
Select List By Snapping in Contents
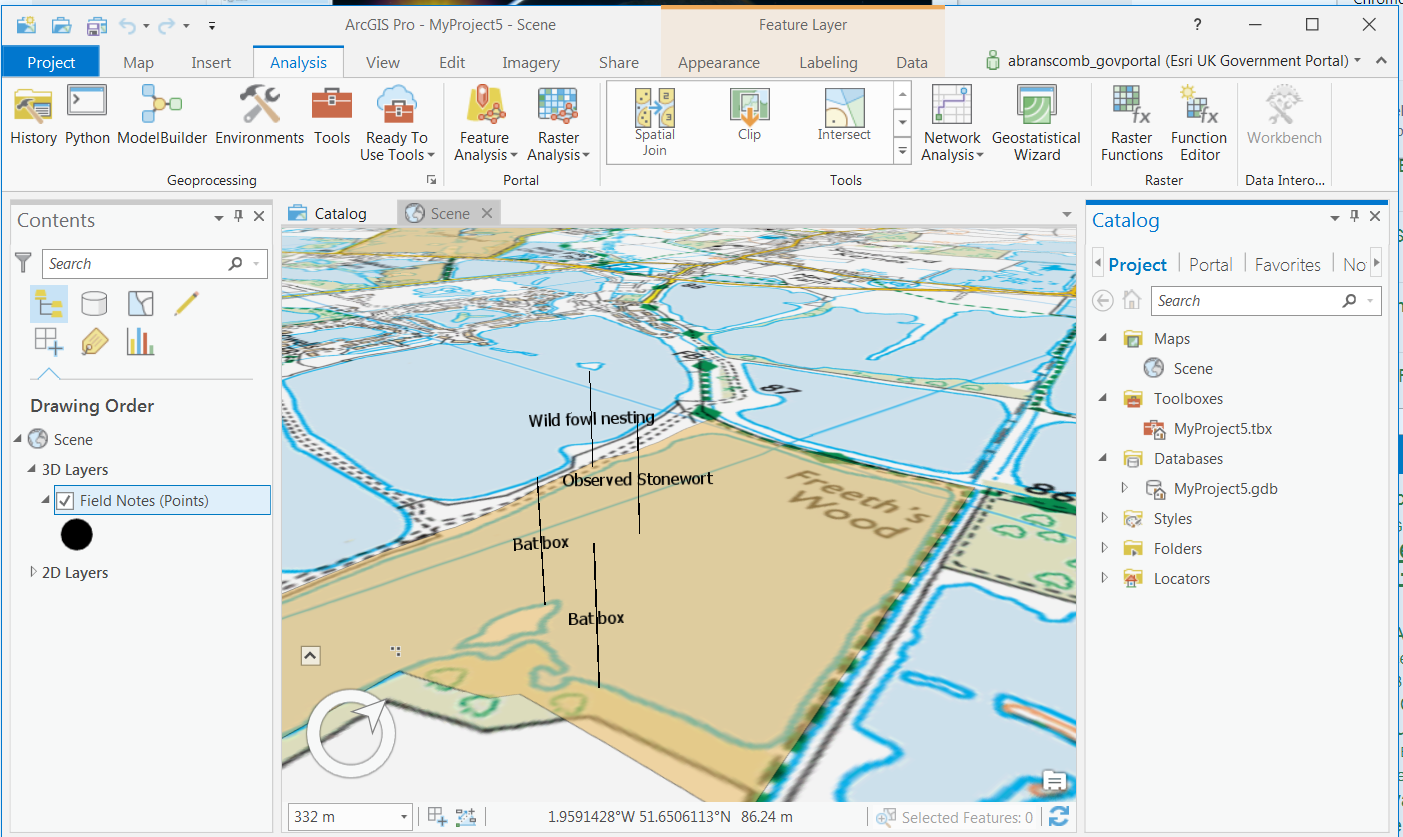[49, 341]
